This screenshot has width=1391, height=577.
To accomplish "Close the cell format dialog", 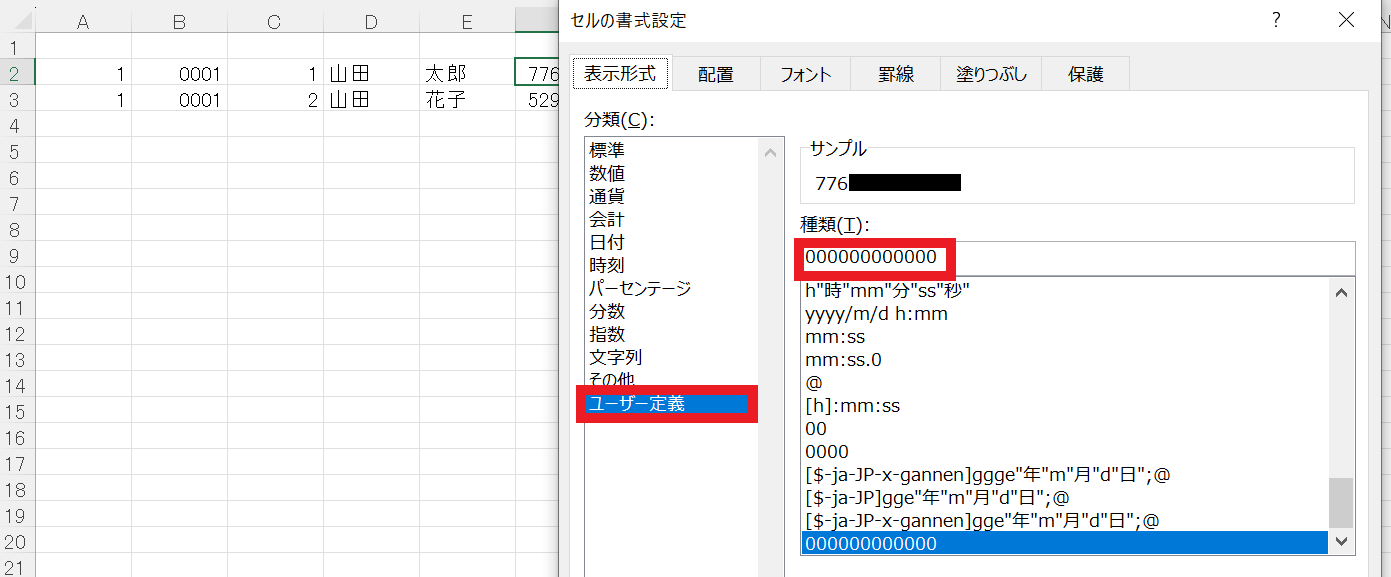I will pos(1346,21).
